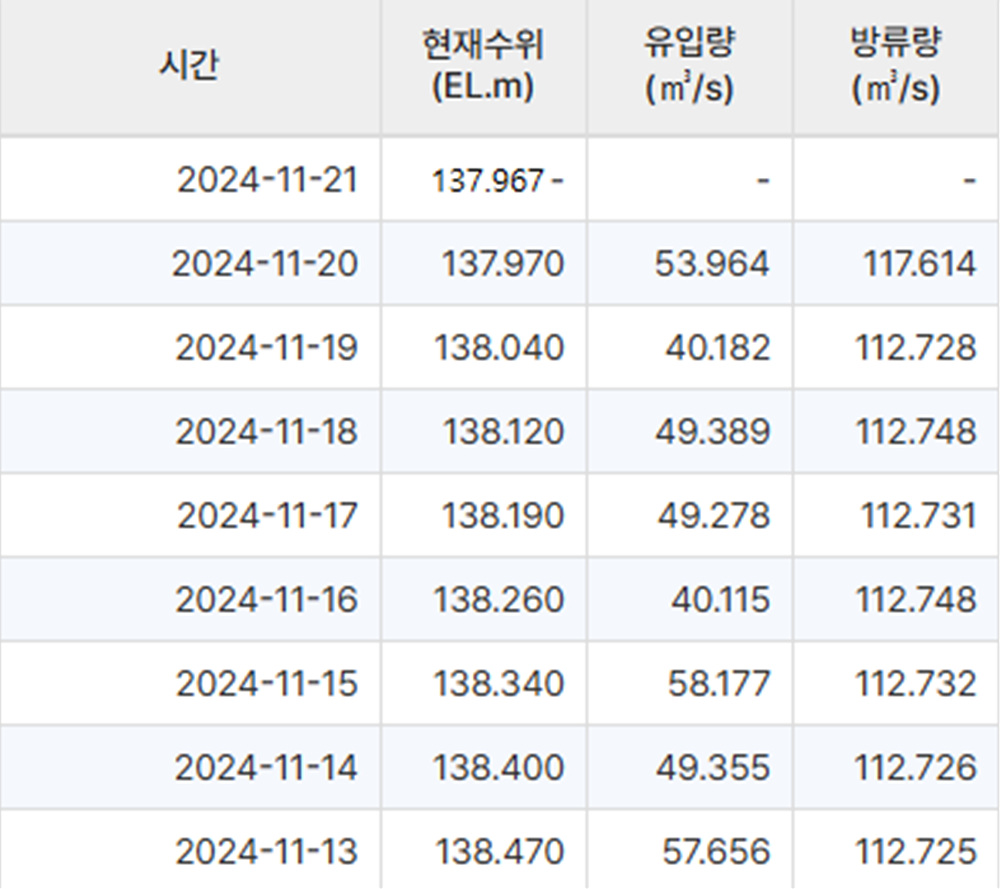Click inflow value 53.964
Image resolution: width=1000 pixels, height=889 pixels.
tap(712, 264)
